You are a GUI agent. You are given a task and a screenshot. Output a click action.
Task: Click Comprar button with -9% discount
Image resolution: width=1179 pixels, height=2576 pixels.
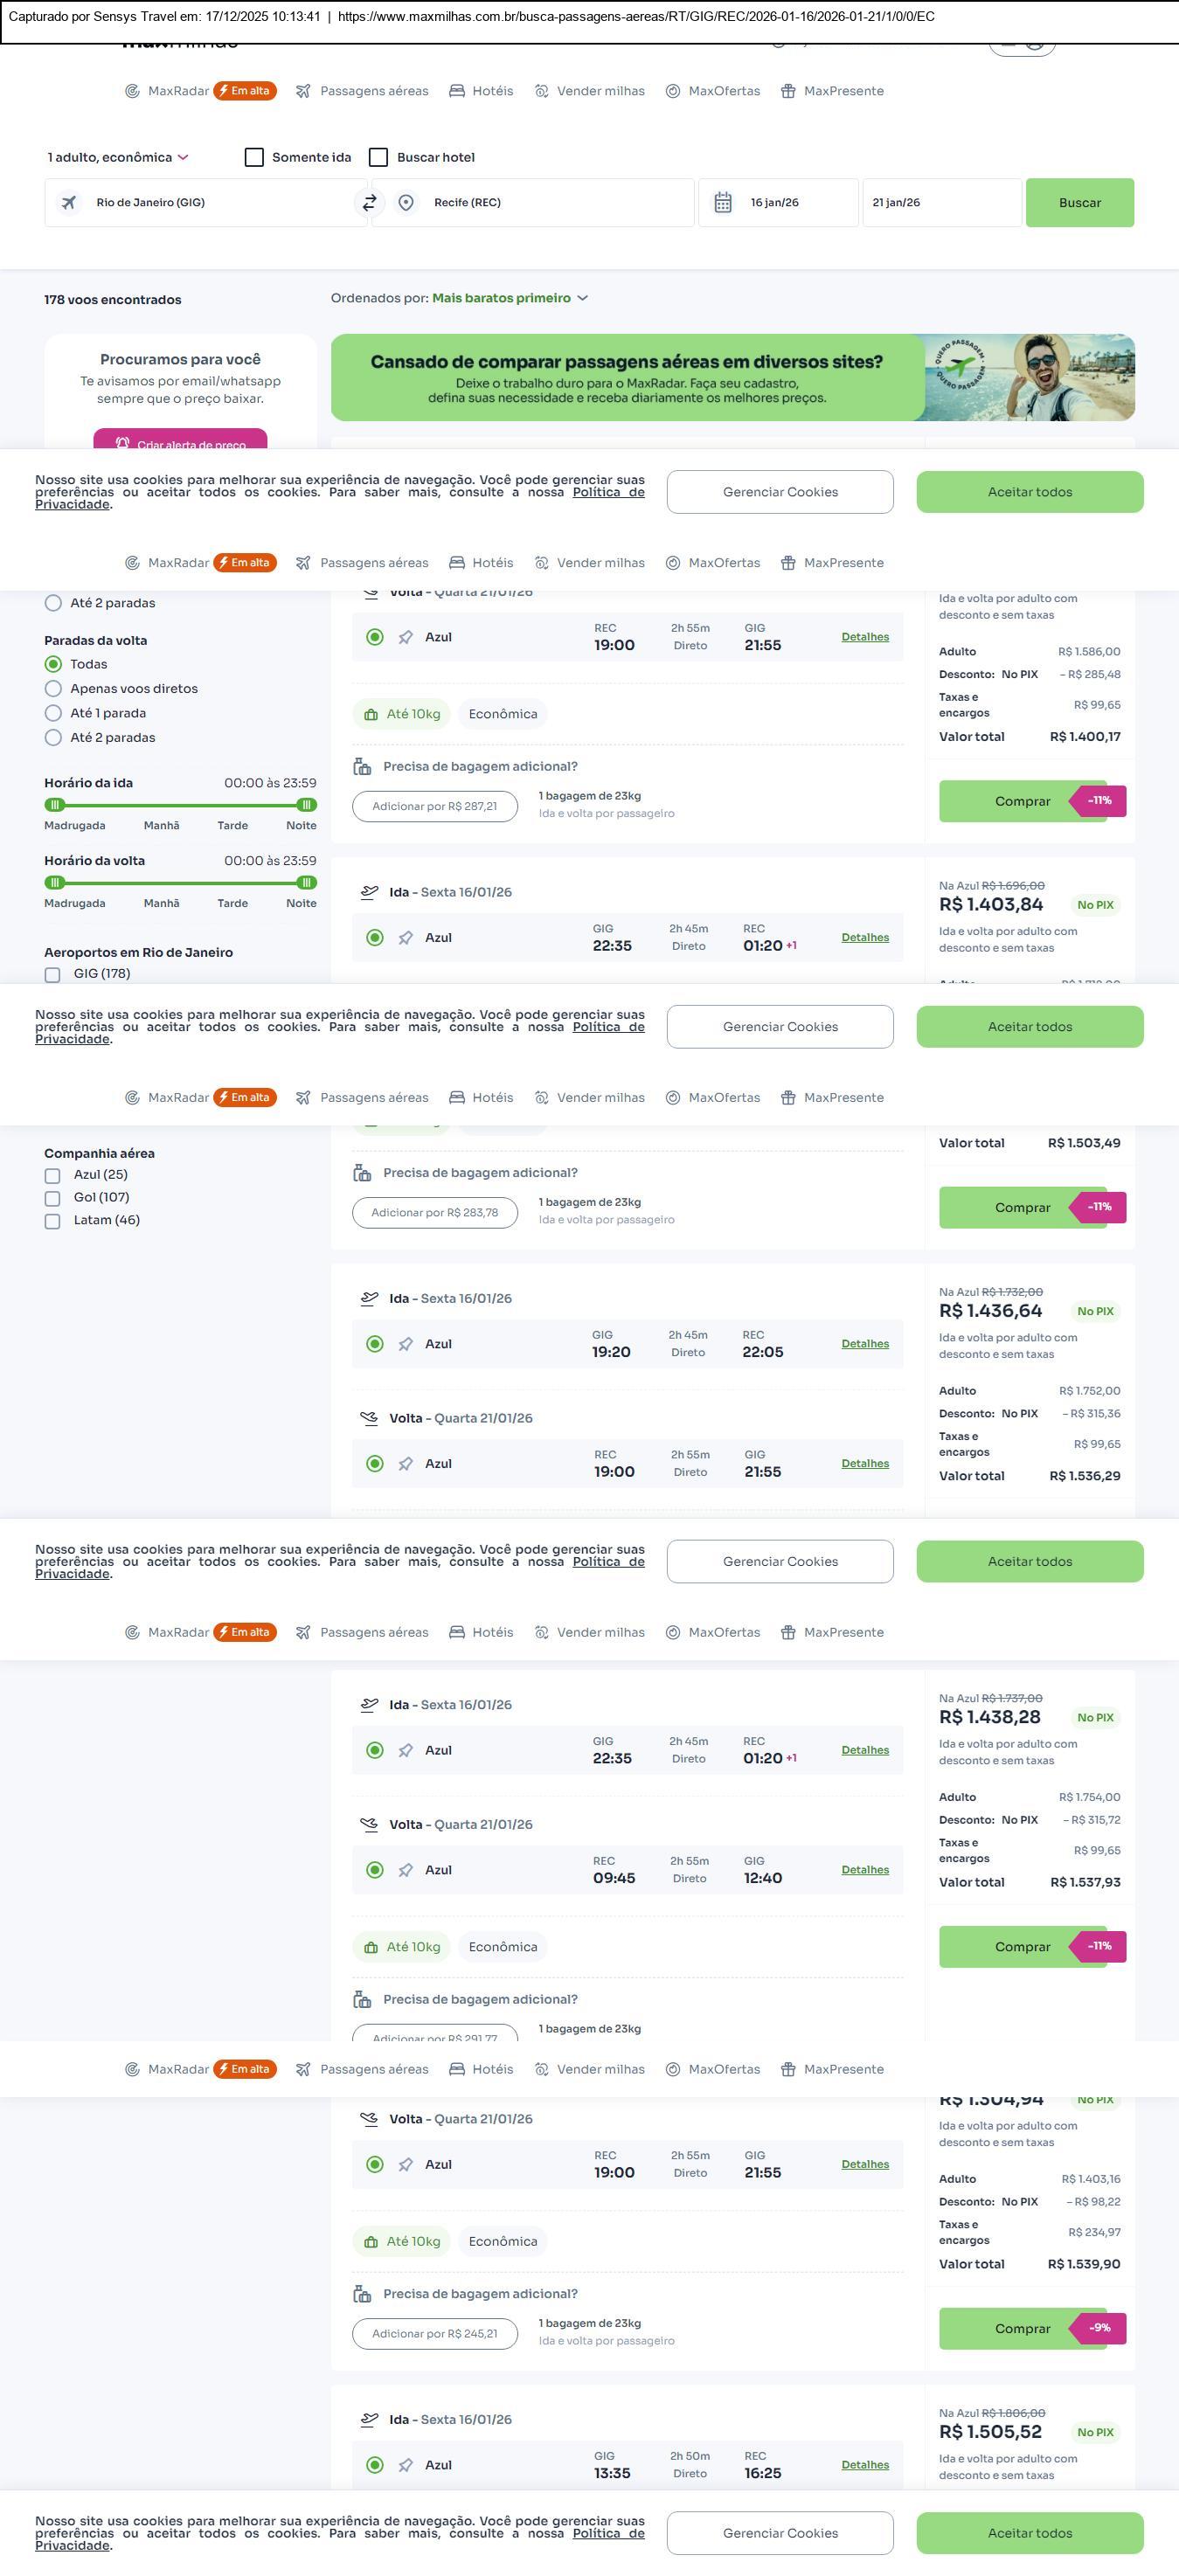coord(1022,2328)
